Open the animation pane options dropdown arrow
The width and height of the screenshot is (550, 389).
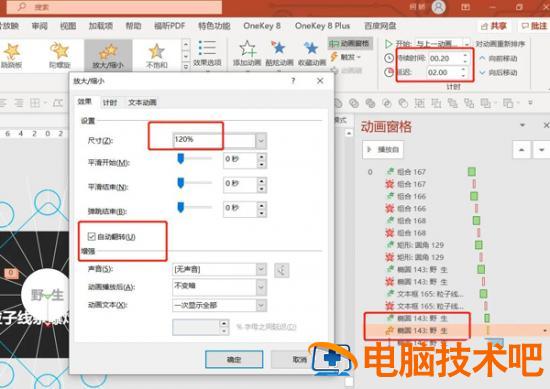click(522, 125)
